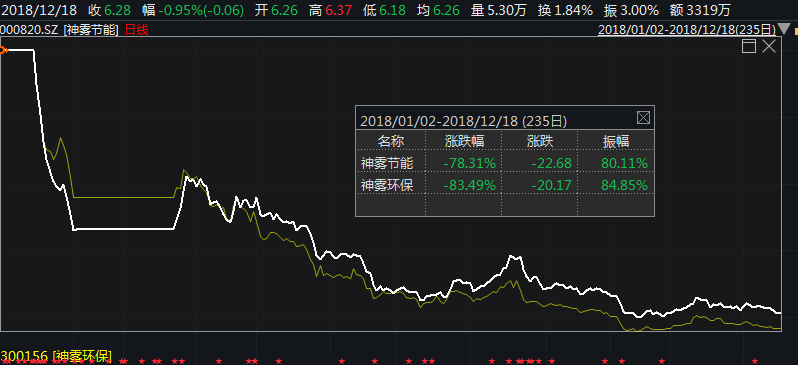Image resolution: width=798 pixels, height=365 pixels.
Task: Click the high price 高 6.37
Action: click(x=331, y=10)
